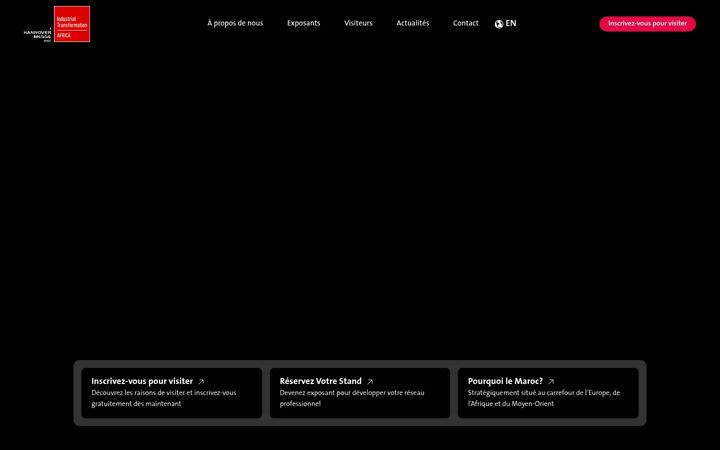This screenshot has height=450, width=720.
Task: Click arrow icon next to Réservez Votre Stand
Action: (370, 382)
